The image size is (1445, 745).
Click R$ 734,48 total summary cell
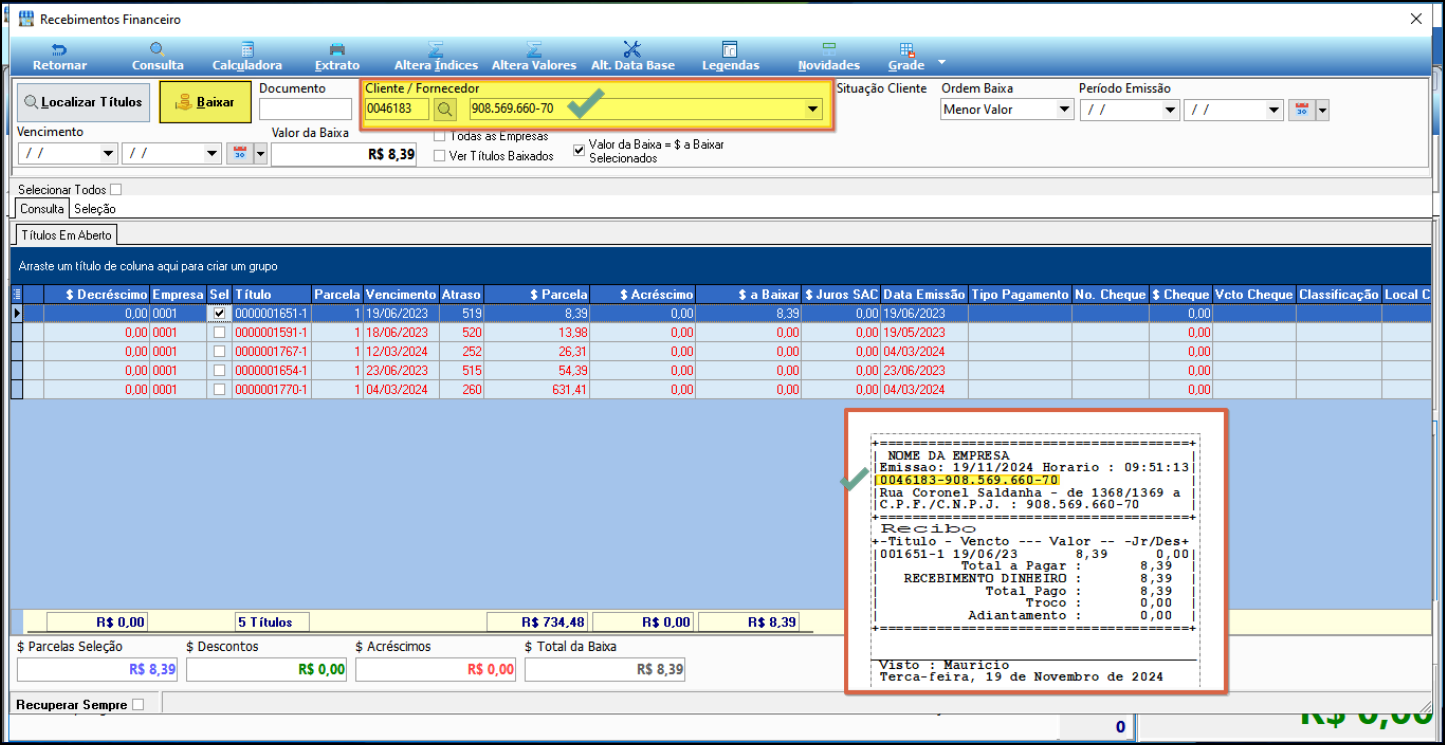537,622
